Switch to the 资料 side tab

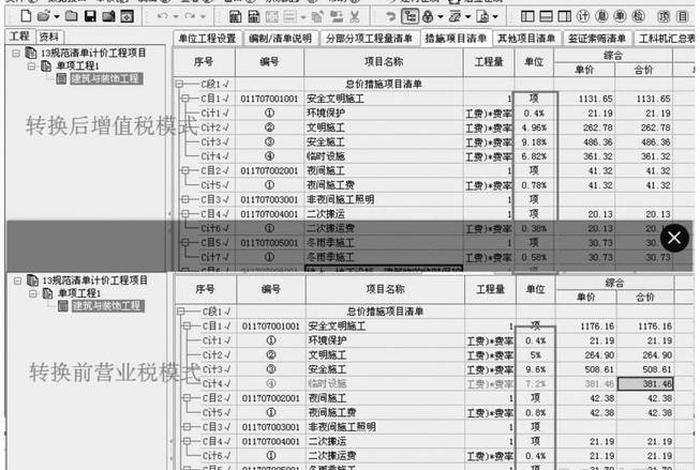49,37
